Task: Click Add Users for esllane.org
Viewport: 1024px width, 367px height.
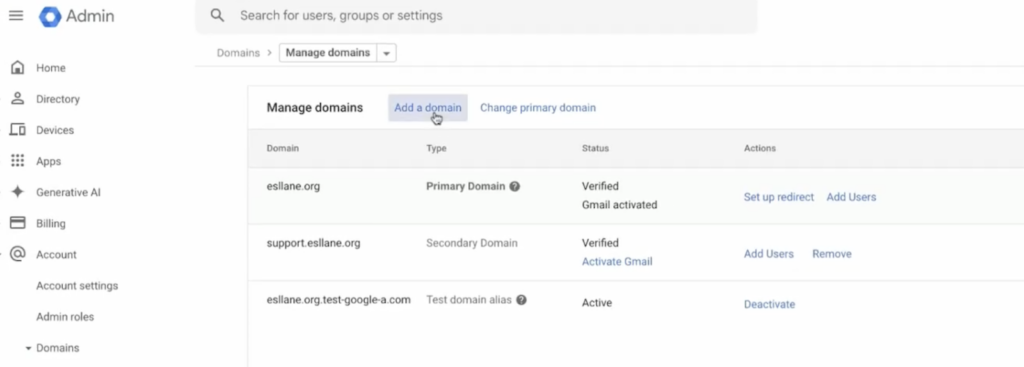Action: click(851, 197)
